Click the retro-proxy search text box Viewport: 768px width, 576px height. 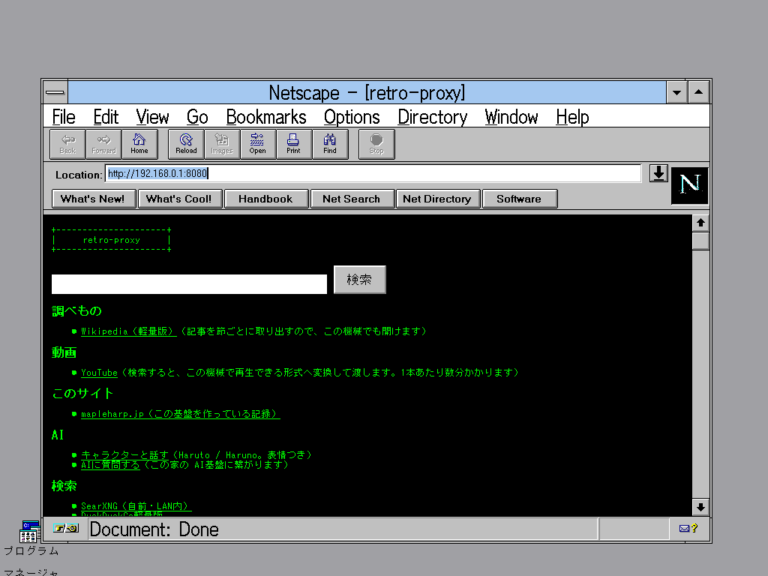click(x=189, y=284)
